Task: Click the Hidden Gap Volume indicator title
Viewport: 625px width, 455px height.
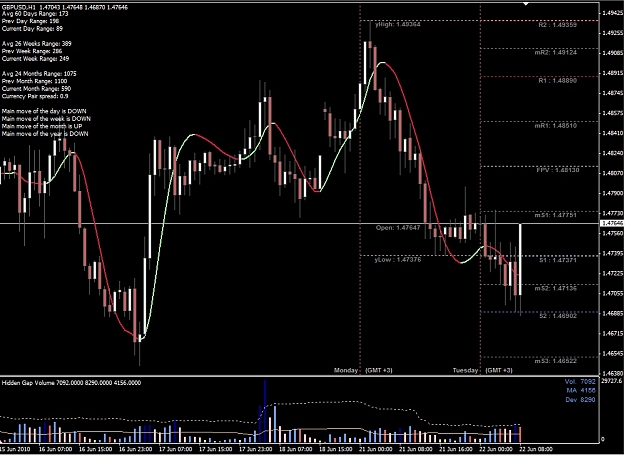Action: click(71, 383)
